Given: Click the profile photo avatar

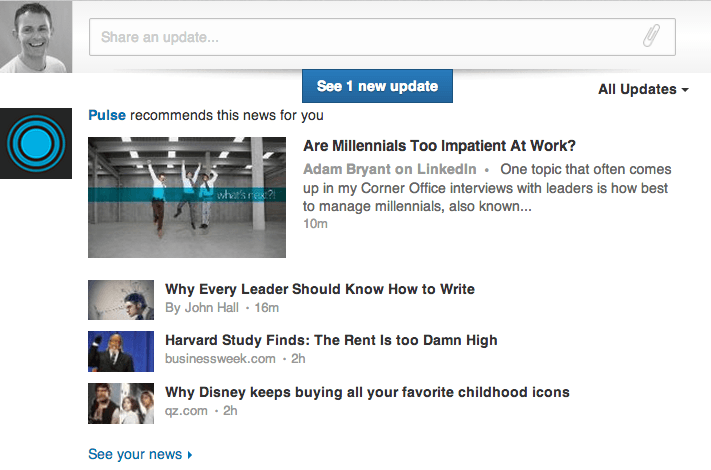Looking at the screenshot, I should [x=36, y=36].
